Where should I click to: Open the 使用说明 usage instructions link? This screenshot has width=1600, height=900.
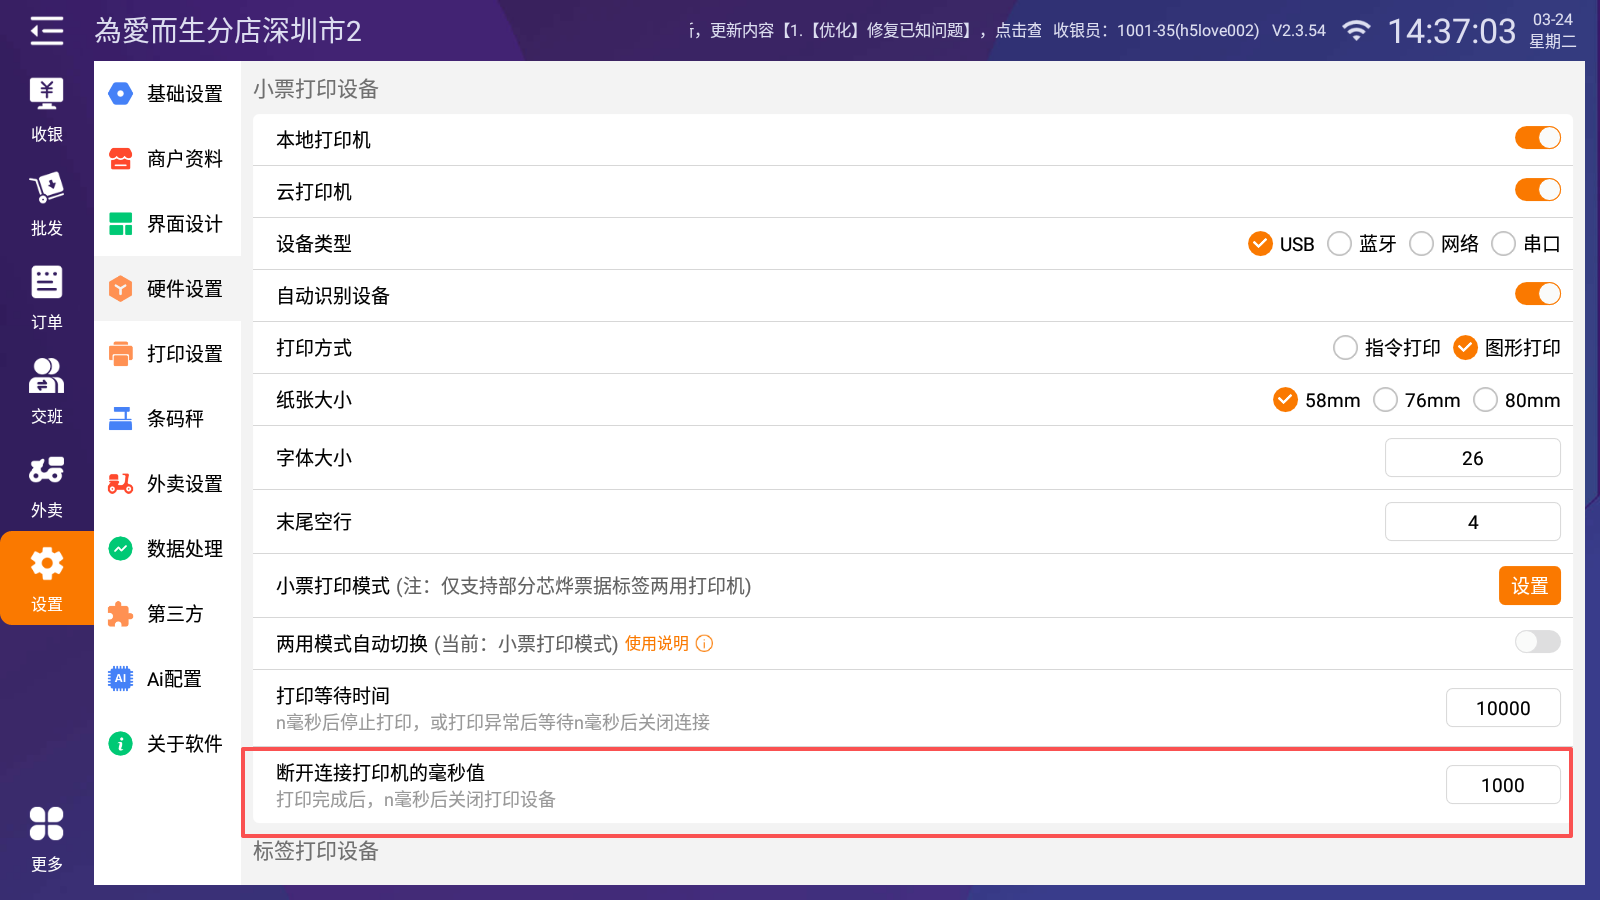pos(657,644)
